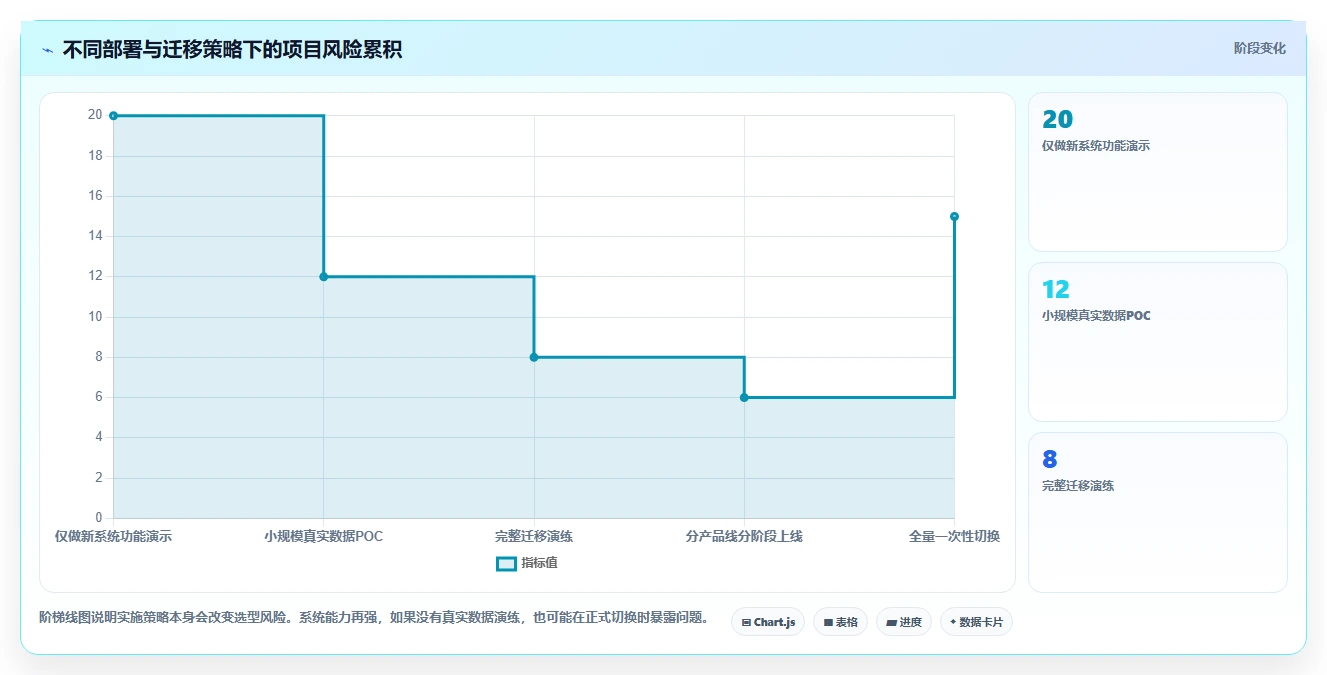The width and height of the screenshot is (1327, 675).
Task: Click data point at 仅做新系统功能演示 (value 20)
Action: [x=113, y=116]
